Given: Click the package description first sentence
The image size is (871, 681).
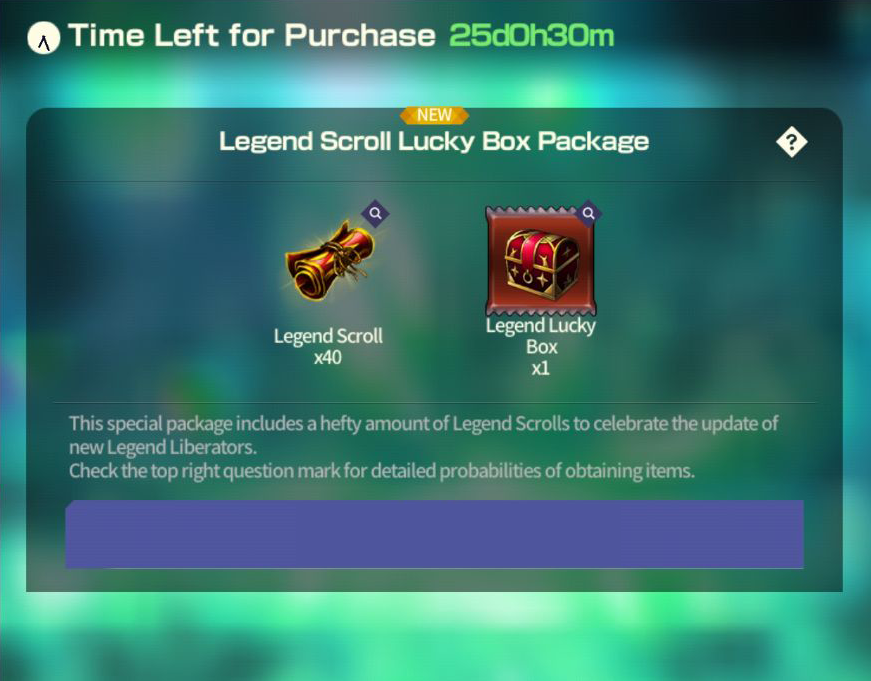Looking at the screenshot, I should tap(423, 435).
